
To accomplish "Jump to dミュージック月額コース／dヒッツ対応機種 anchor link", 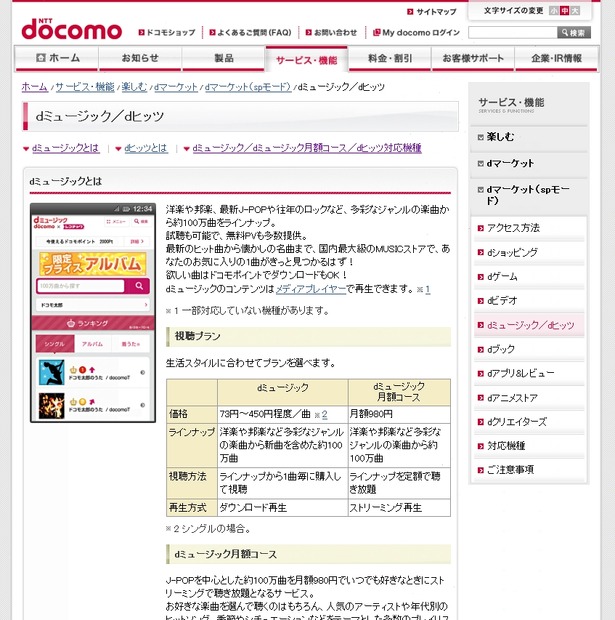I will [307, 148].
